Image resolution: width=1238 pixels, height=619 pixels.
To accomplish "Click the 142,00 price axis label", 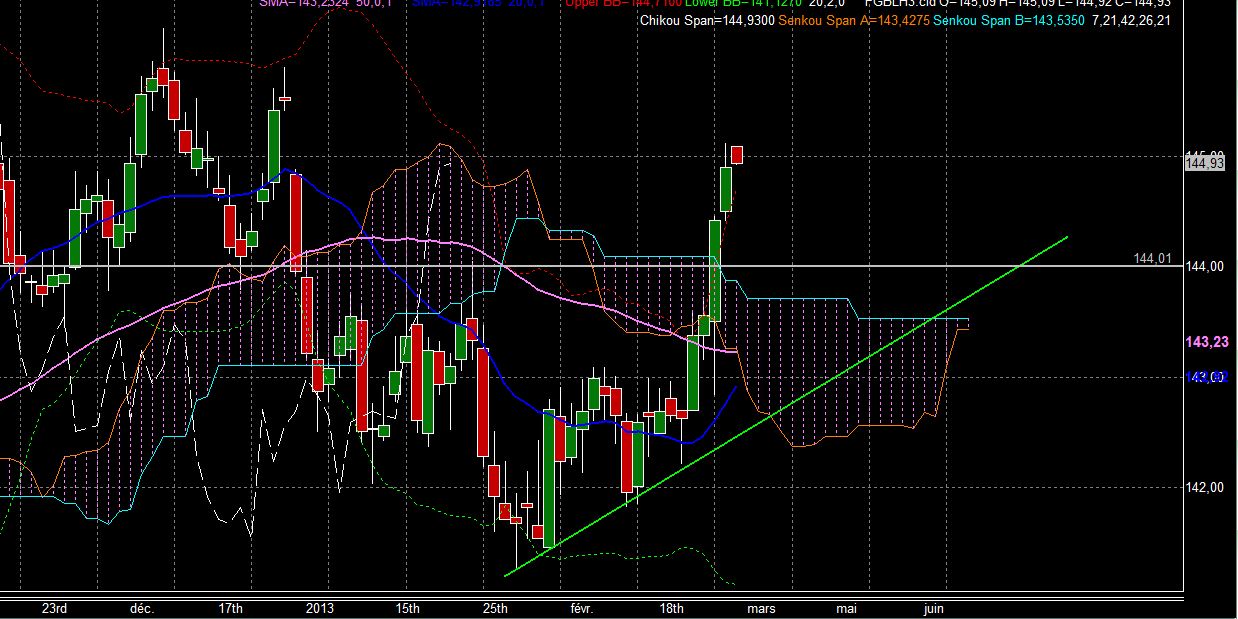I will click(x=1205, y=488).
